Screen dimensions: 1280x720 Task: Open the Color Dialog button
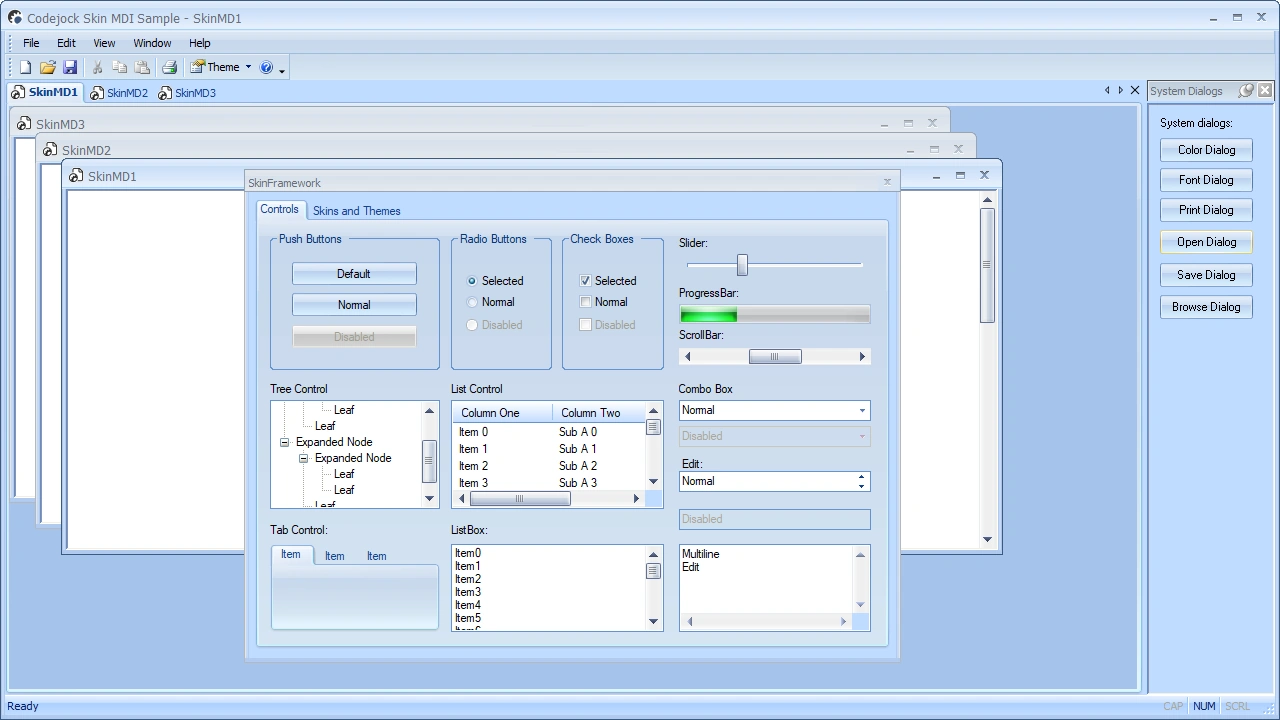tap(1206, 150)
